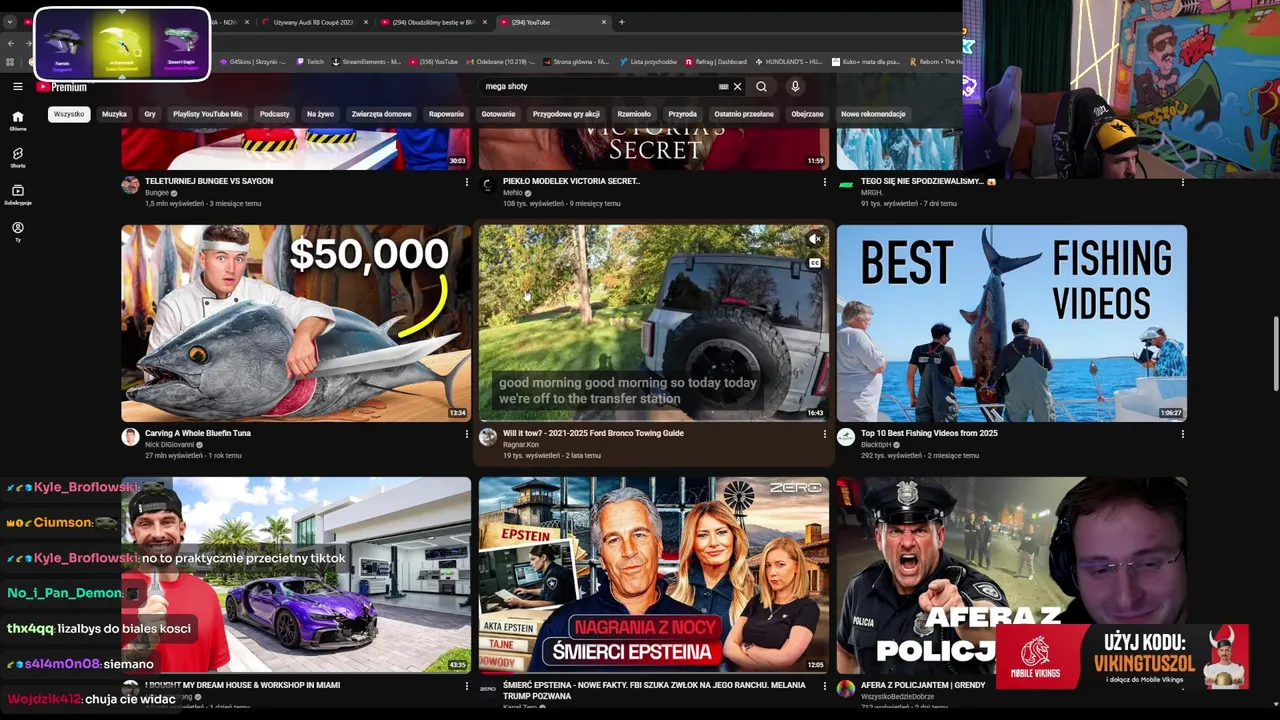Open the browser tab list dropdown arrow
Image resolution: width=1280 pixels, height=720 pixels.
(10, 22)
